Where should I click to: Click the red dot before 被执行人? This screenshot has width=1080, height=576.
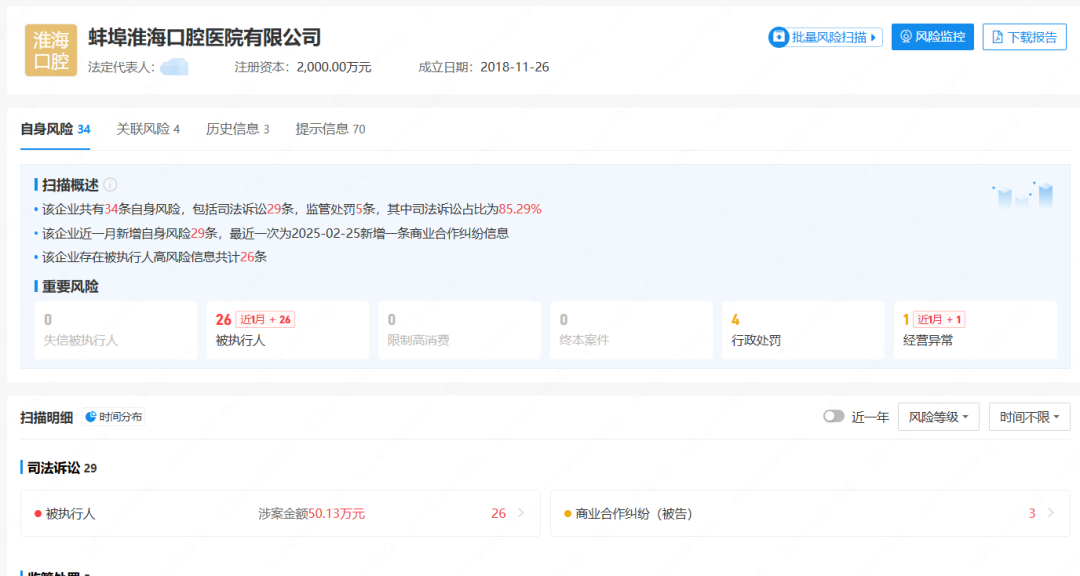click(38, 514)
